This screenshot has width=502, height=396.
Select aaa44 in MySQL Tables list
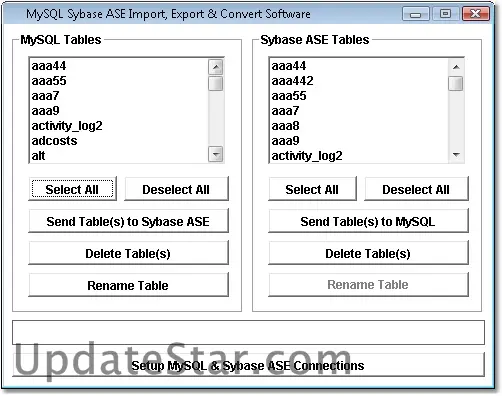click(x=119, y=66)
